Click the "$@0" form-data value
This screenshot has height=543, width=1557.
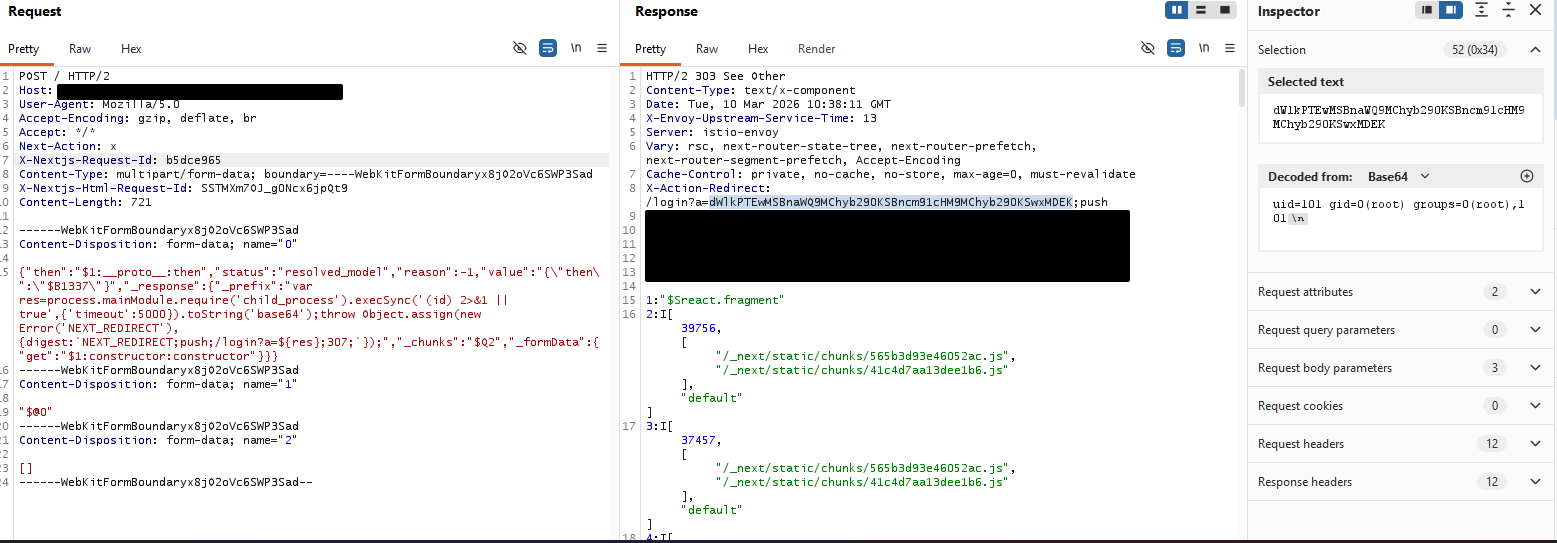click(x=35, y=412)
